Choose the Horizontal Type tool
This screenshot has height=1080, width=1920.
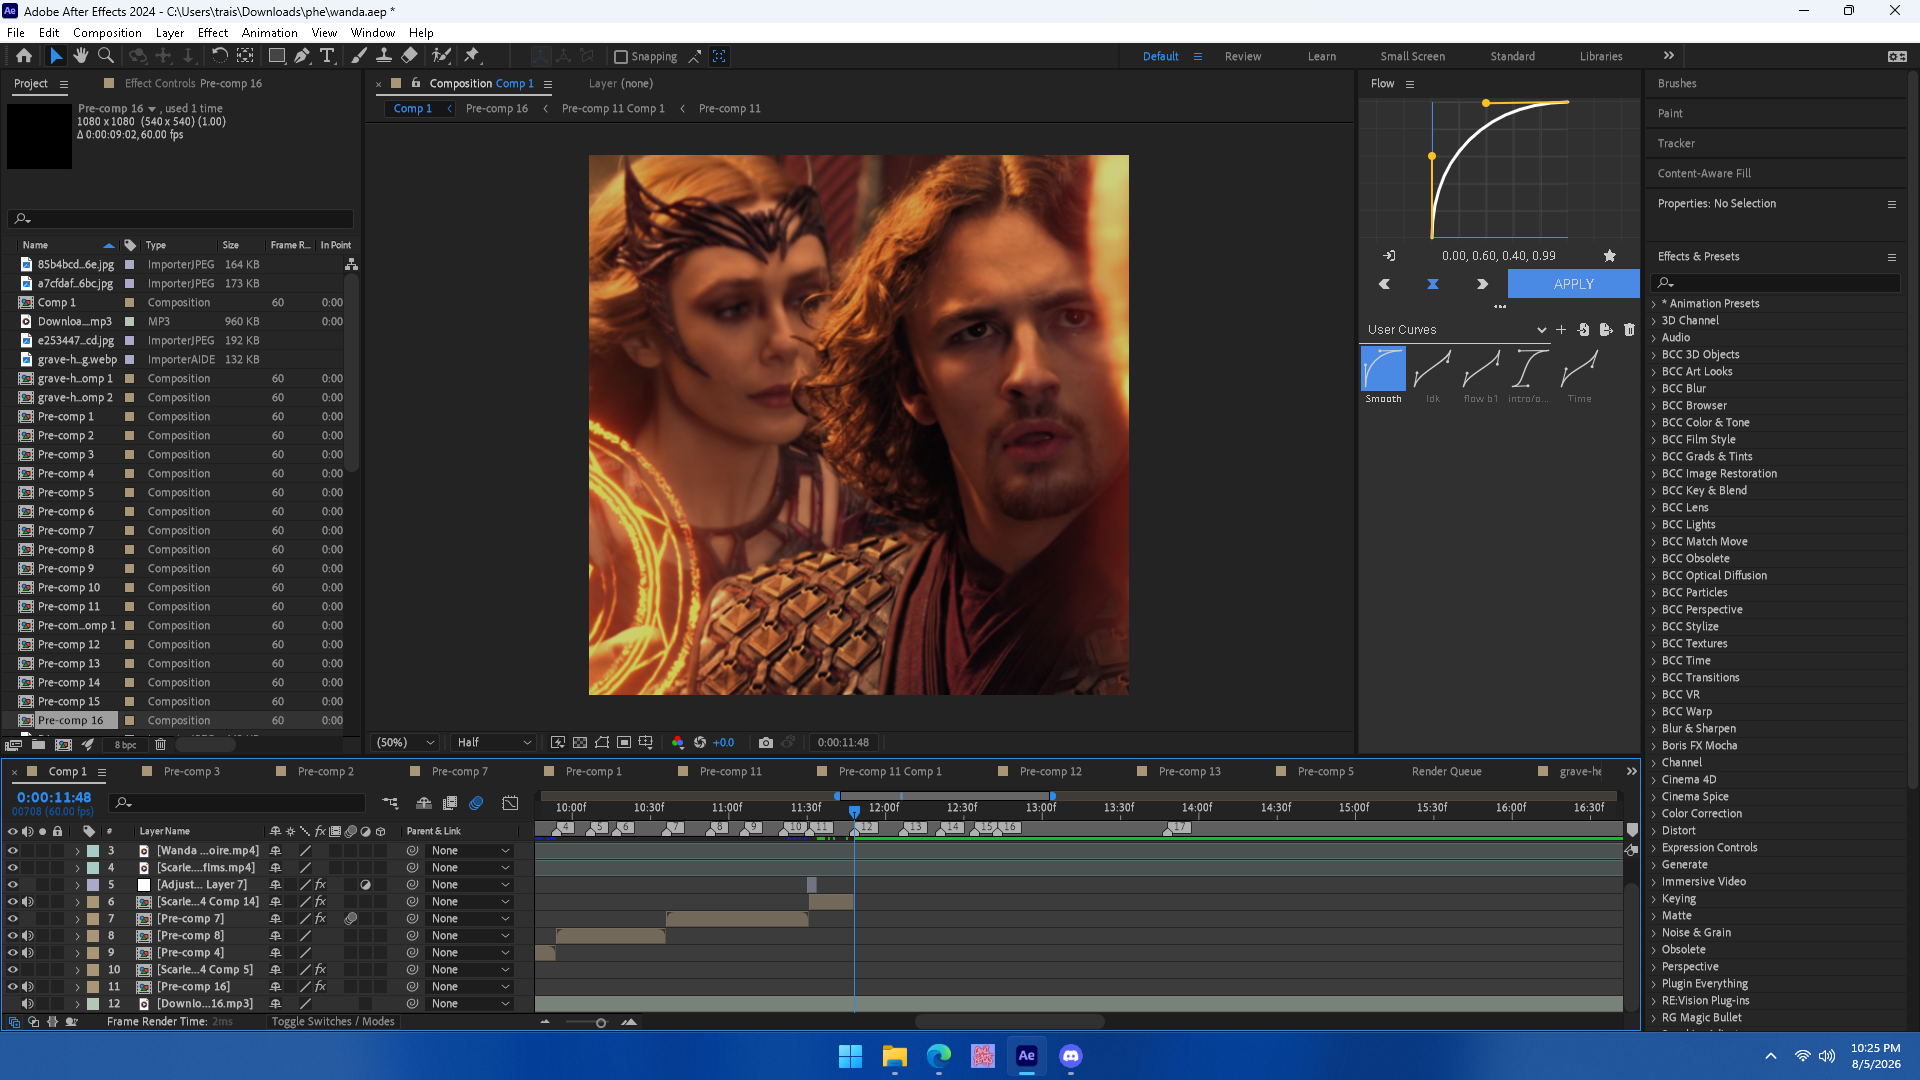(327, 56)
